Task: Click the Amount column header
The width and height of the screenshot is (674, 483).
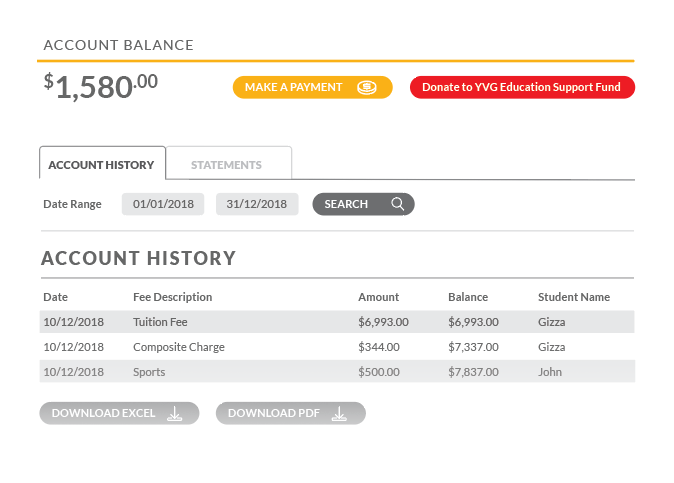Action: (x=378, y=297)
